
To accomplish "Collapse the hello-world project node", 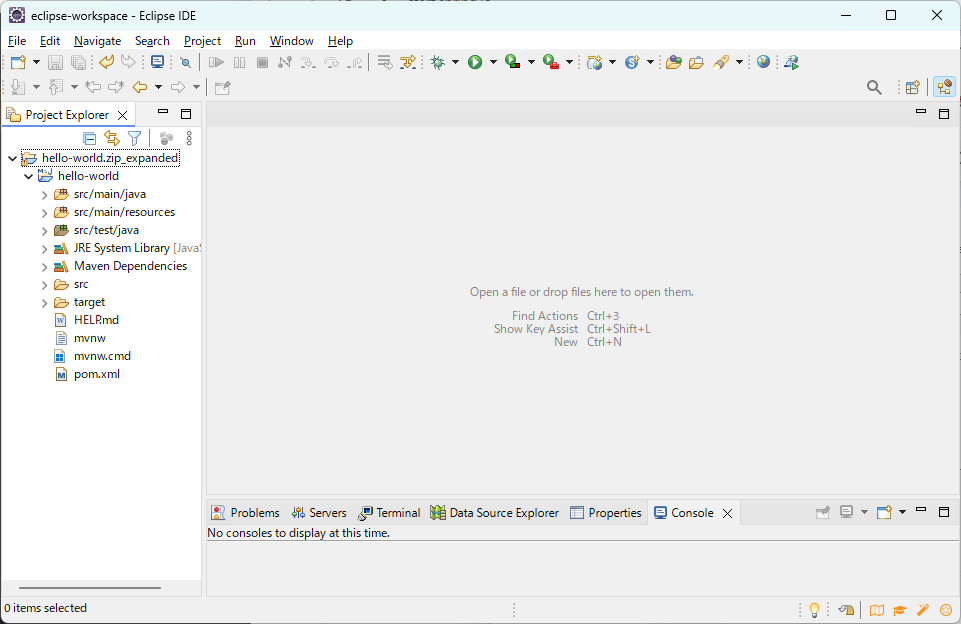I will click(x=28, y=176).
